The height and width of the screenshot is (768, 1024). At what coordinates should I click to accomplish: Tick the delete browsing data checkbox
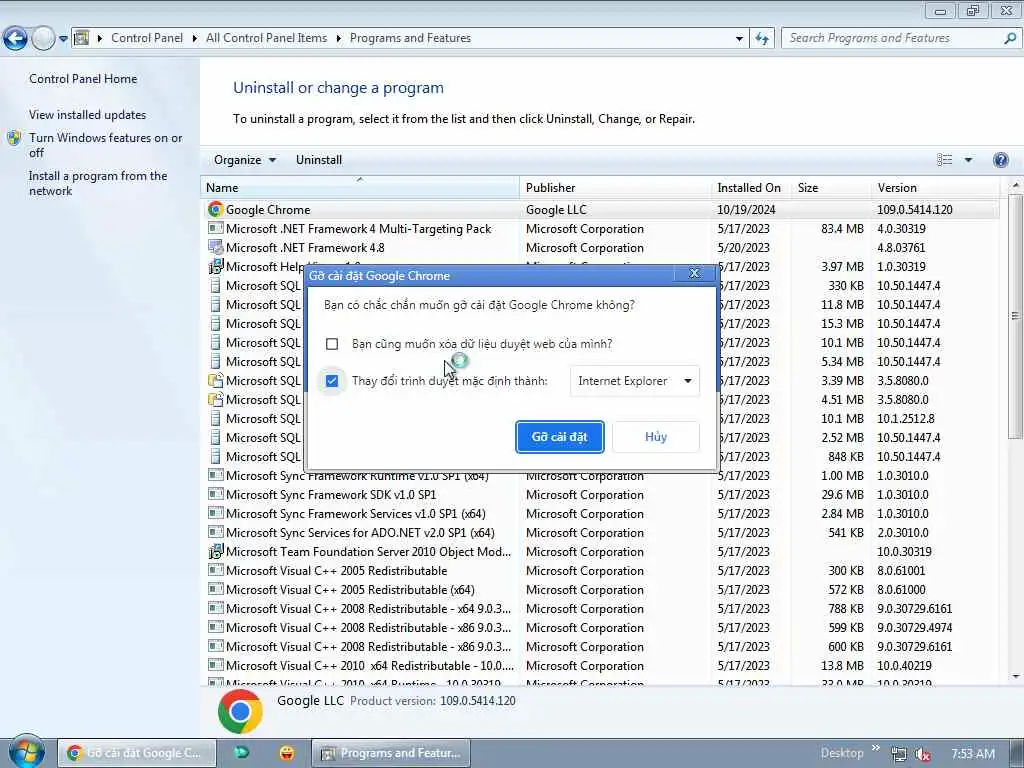pos(332,344)
